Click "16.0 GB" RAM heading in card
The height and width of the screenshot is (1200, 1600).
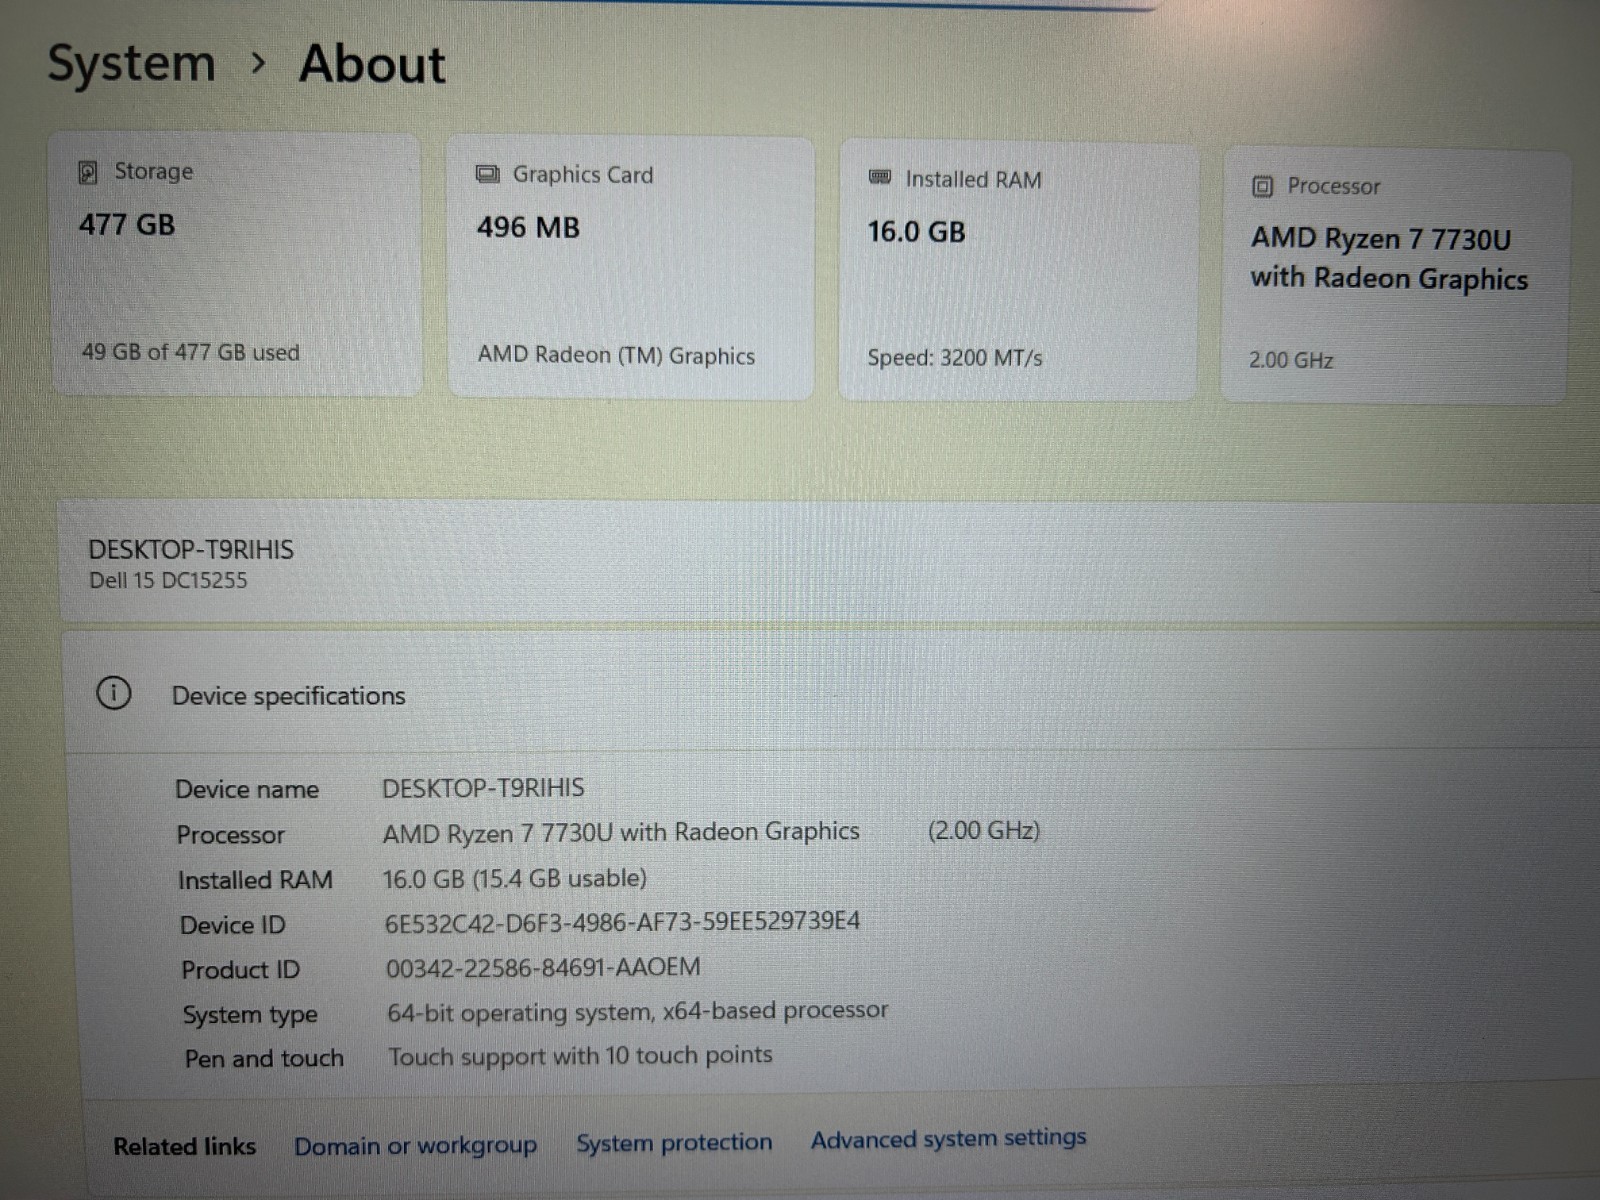(916, 232)
